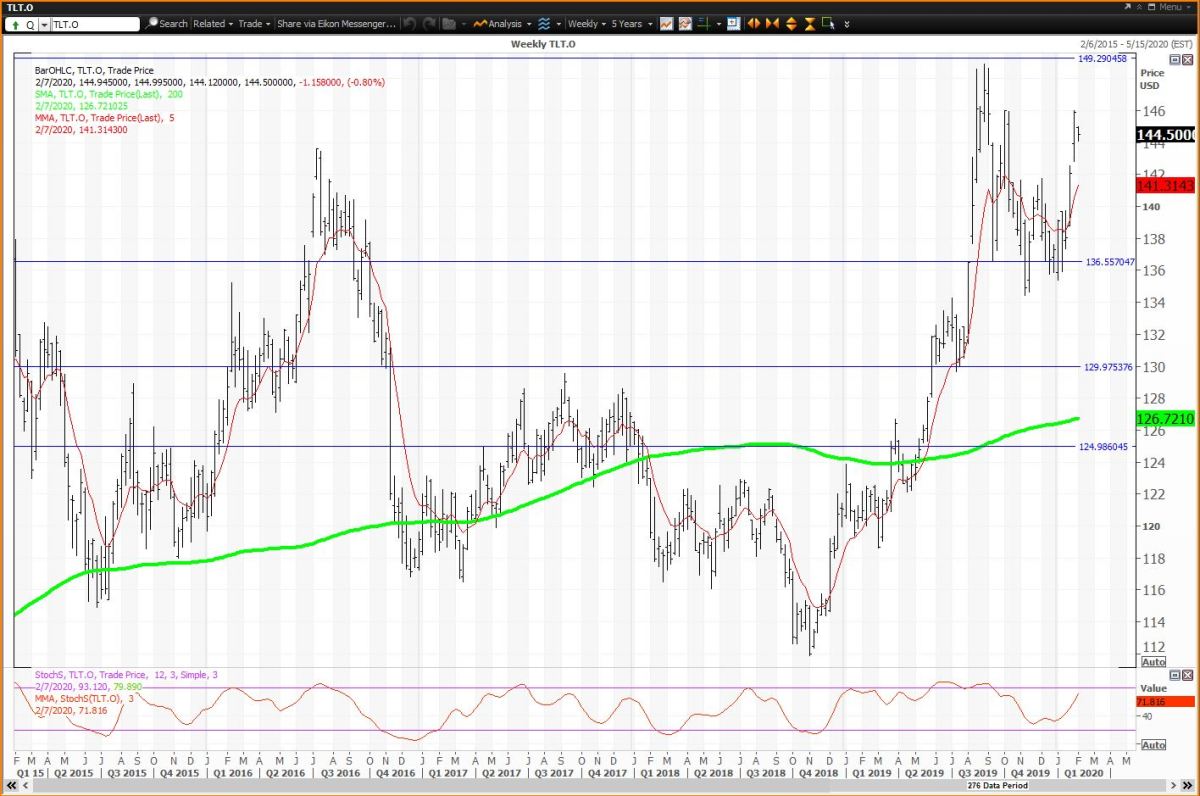Viewport: 1200px width, 796px height.
Task: Click the vertical expand arrows icon
Action: [791, 23]
